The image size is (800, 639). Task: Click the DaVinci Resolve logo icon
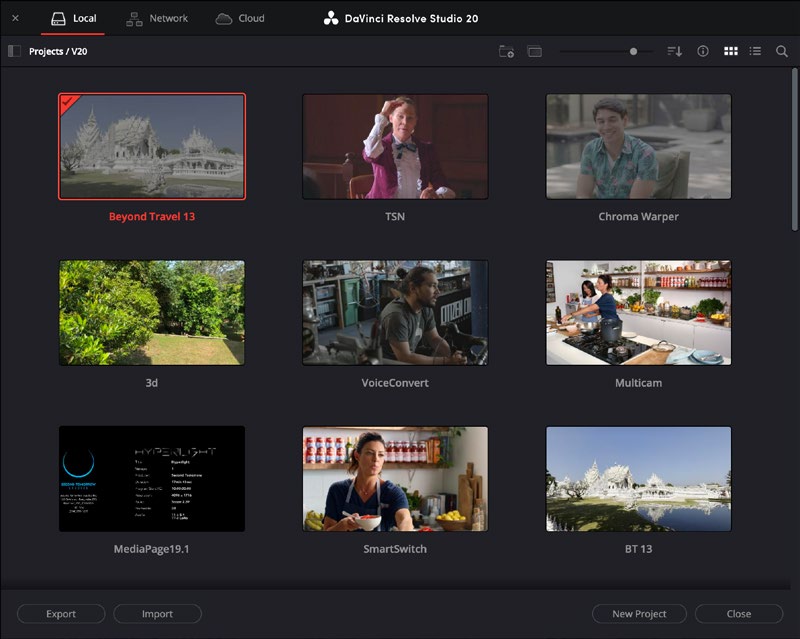tap(331, 18)
